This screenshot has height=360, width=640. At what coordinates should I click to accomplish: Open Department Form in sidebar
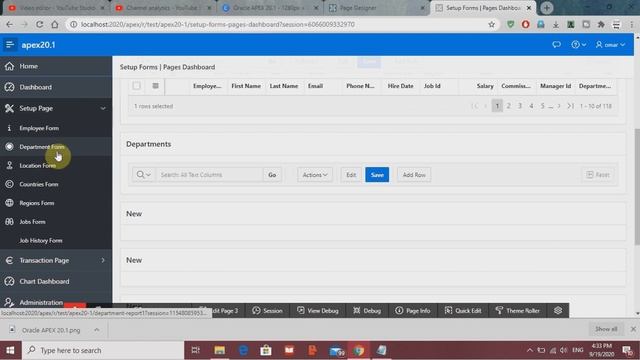tap(56, 147)
